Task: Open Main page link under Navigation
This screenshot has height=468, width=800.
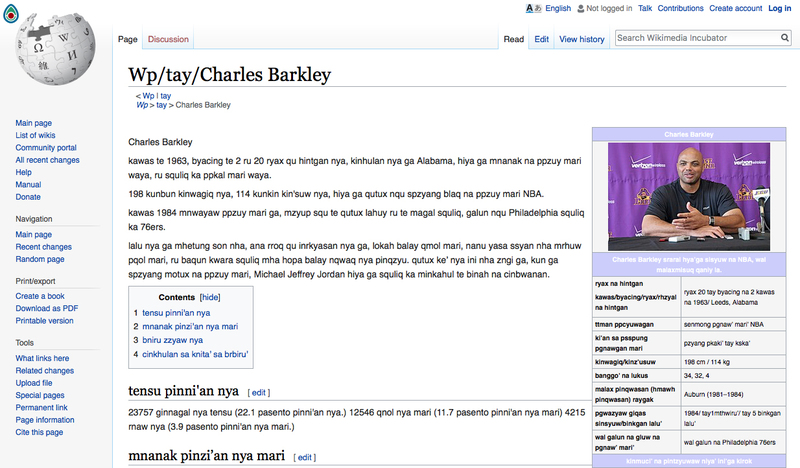Action: [x=33, y=234]
